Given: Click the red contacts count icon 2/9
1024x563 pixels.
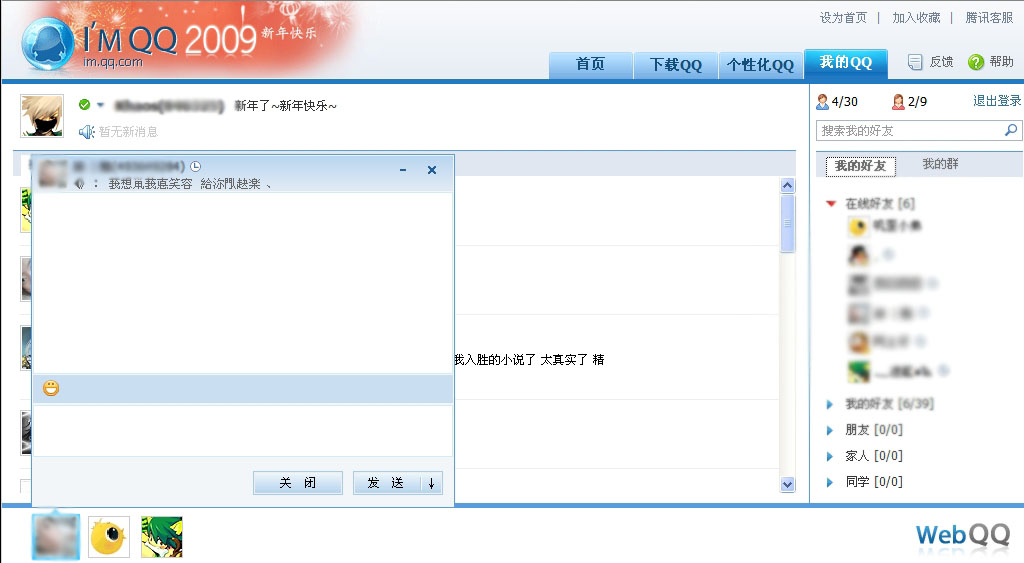Looking at the screenshot, I should (x=898, y=102).
